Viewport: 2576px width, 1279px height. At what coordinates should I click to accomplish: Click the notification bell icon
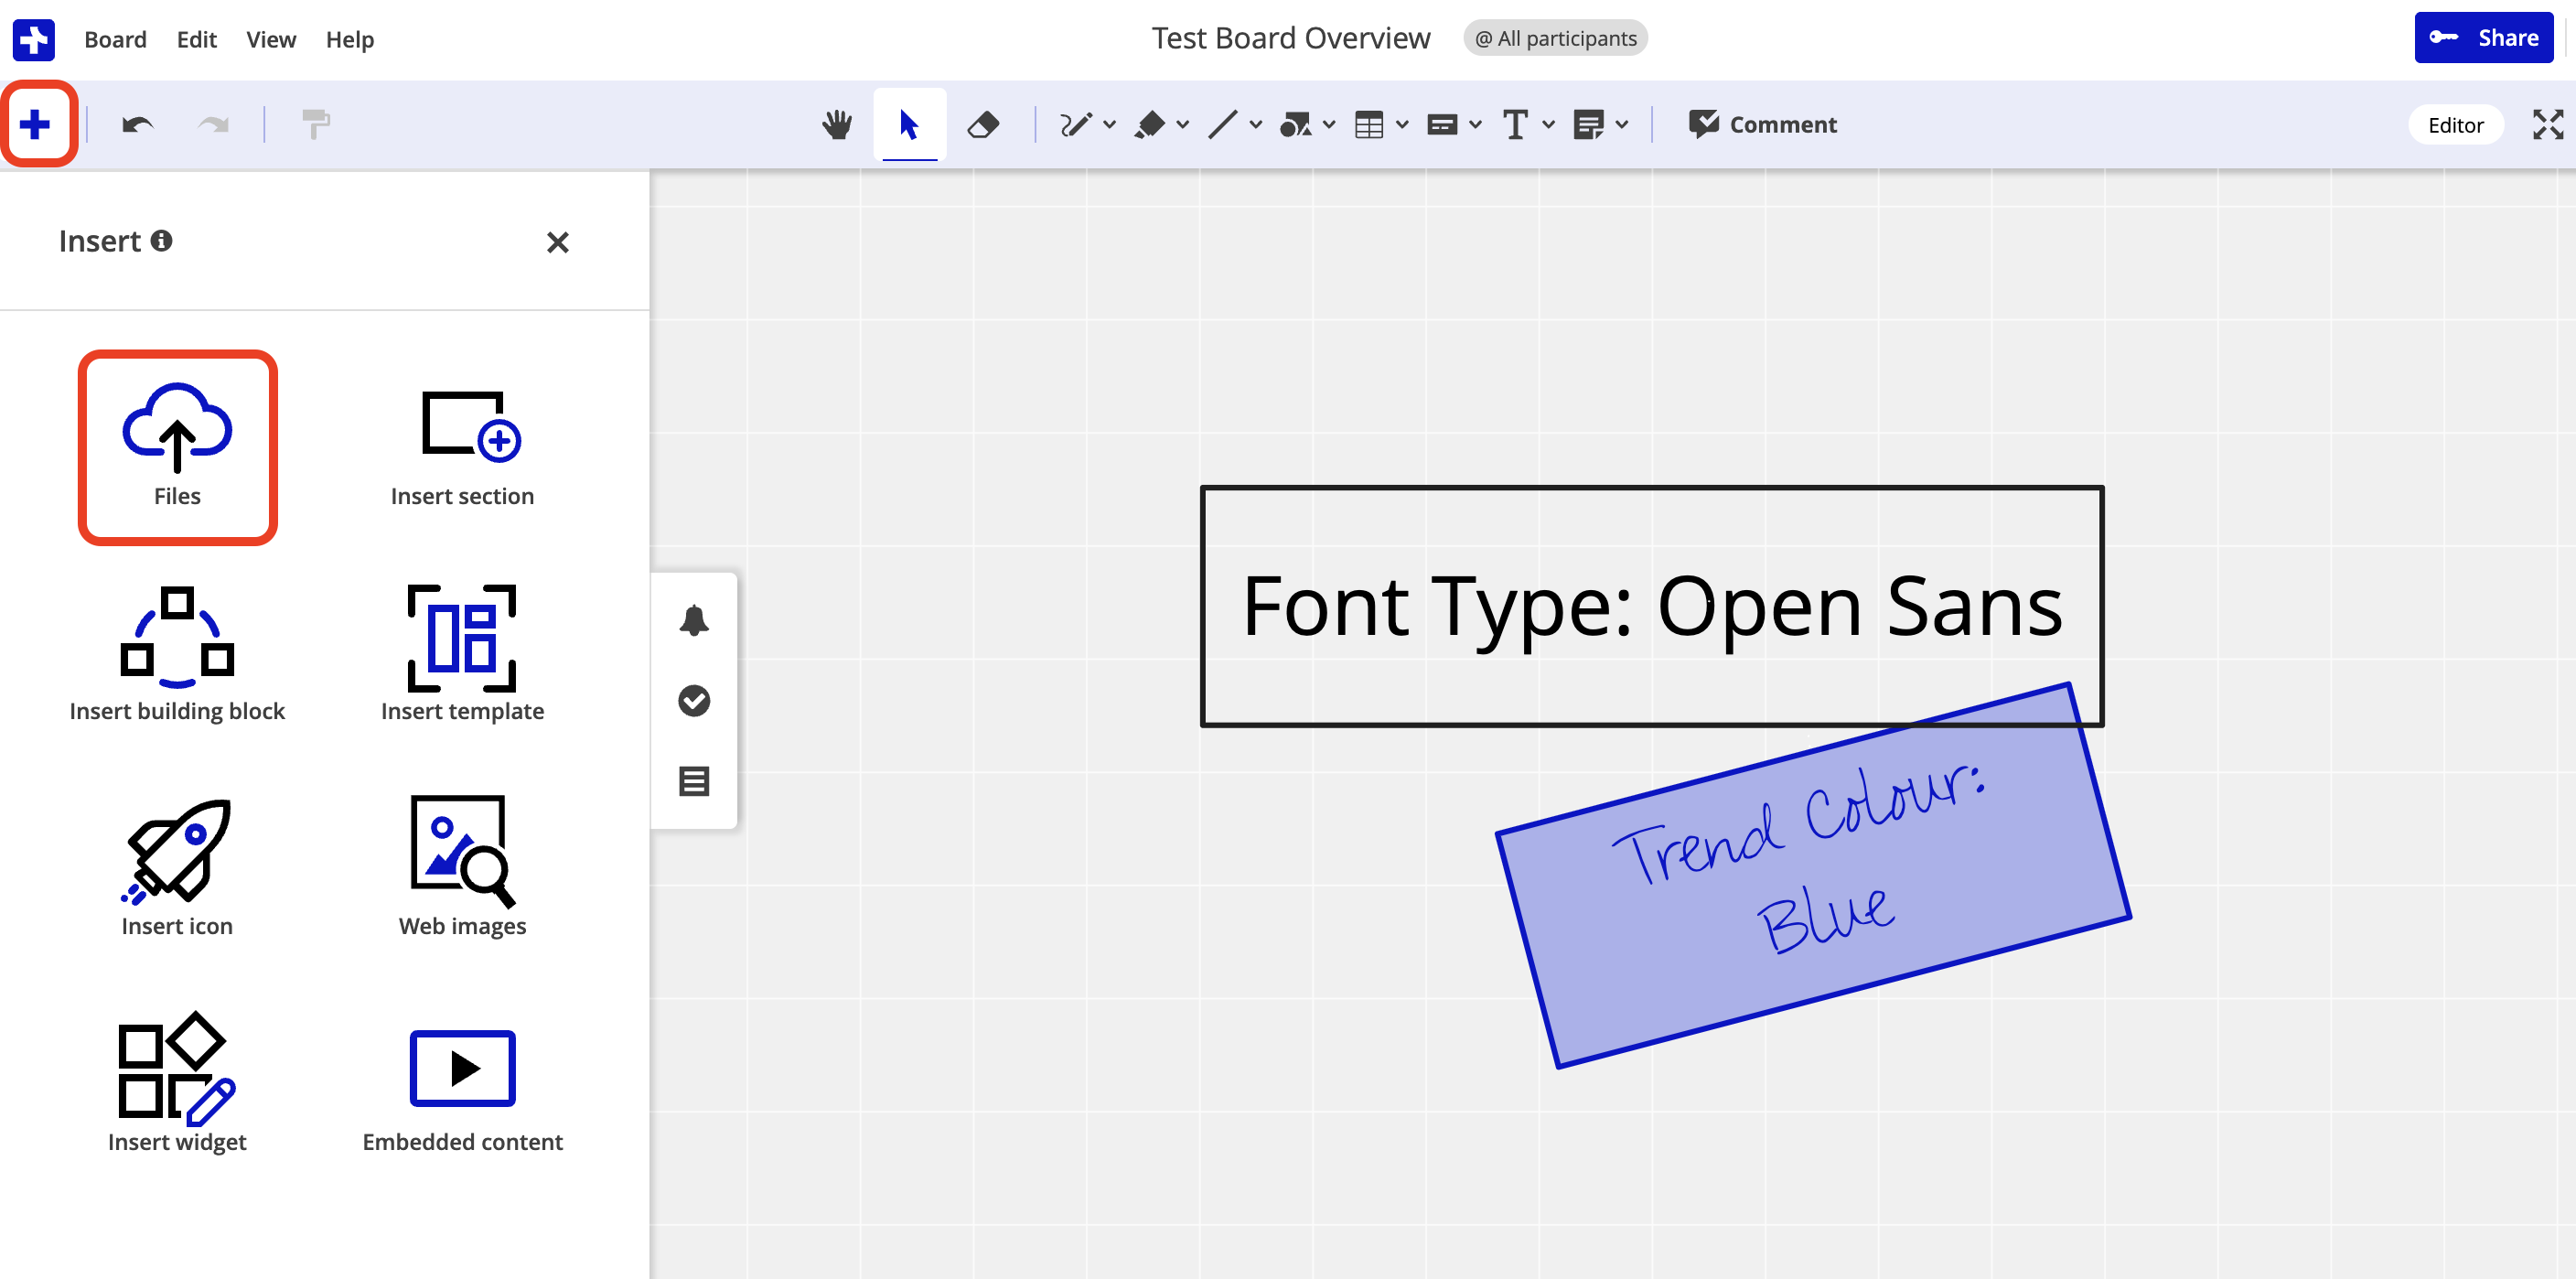694,620
